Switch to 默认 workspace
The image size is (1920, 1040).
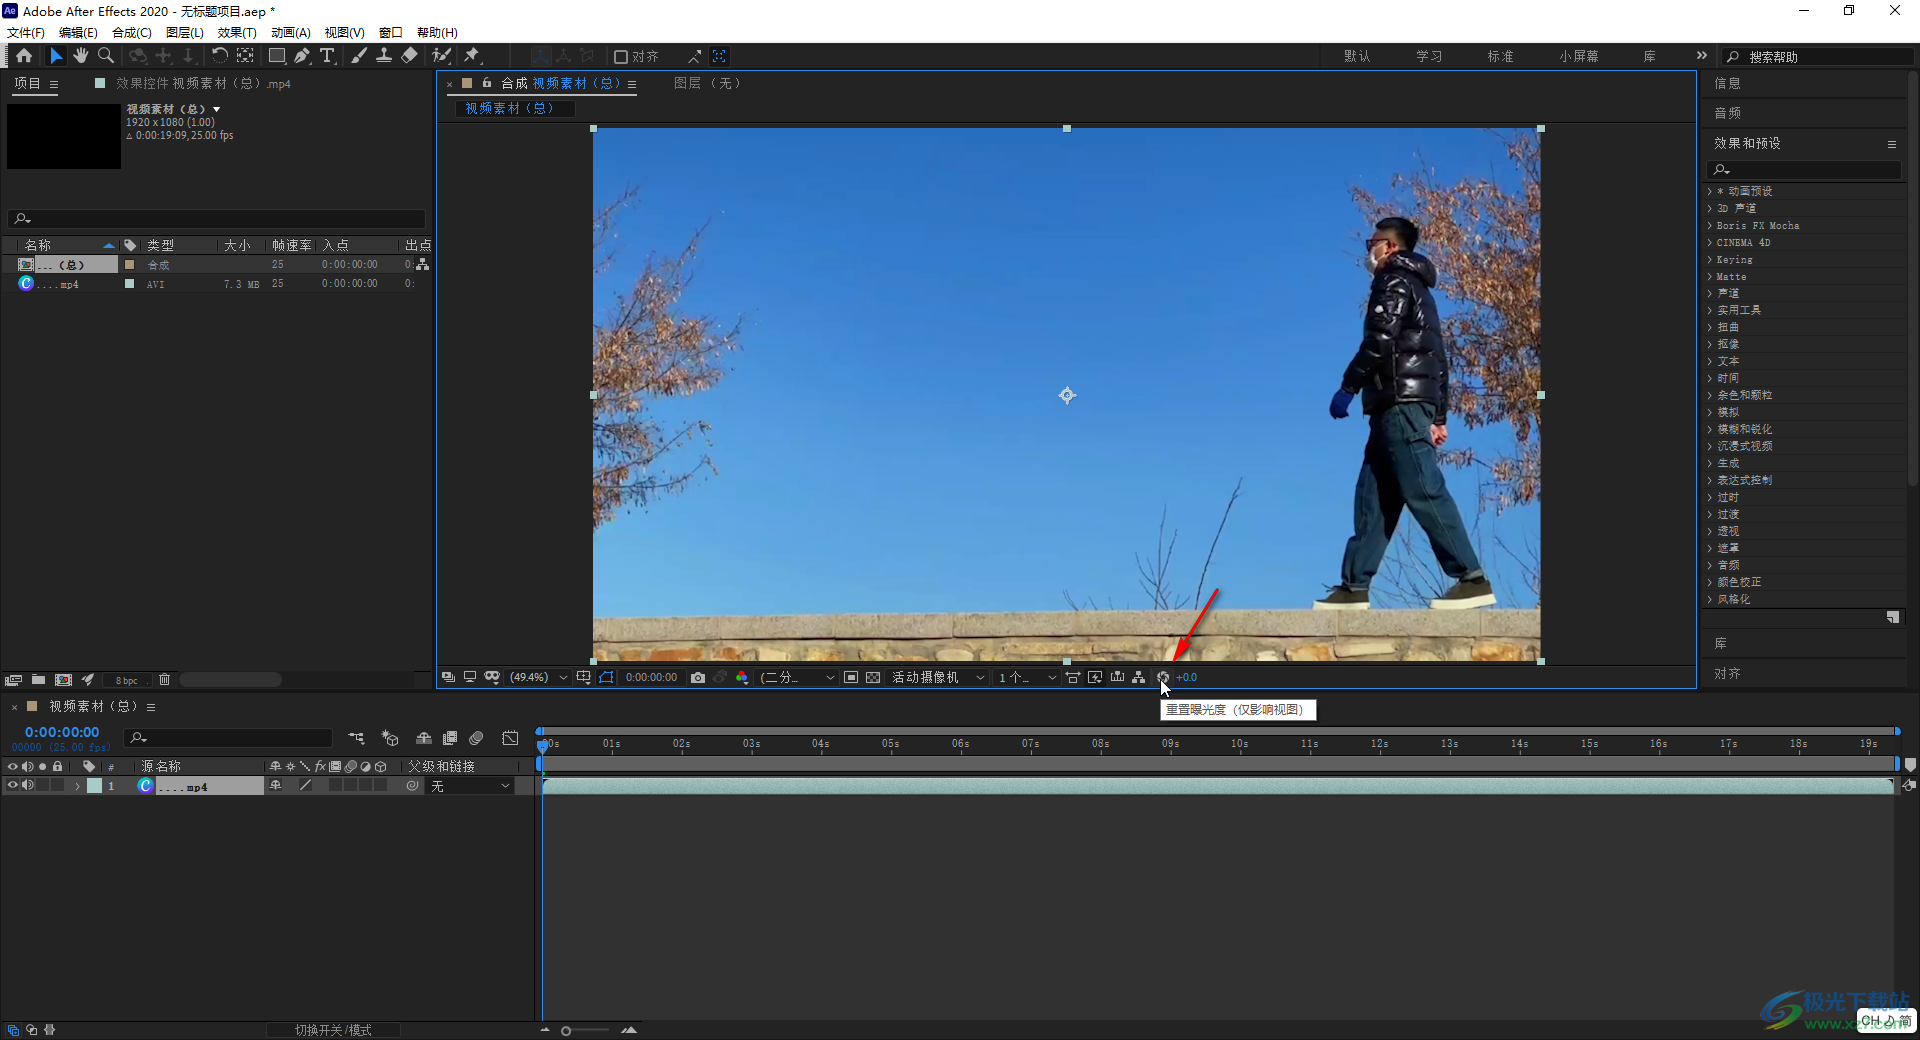tap(1357, 56)
